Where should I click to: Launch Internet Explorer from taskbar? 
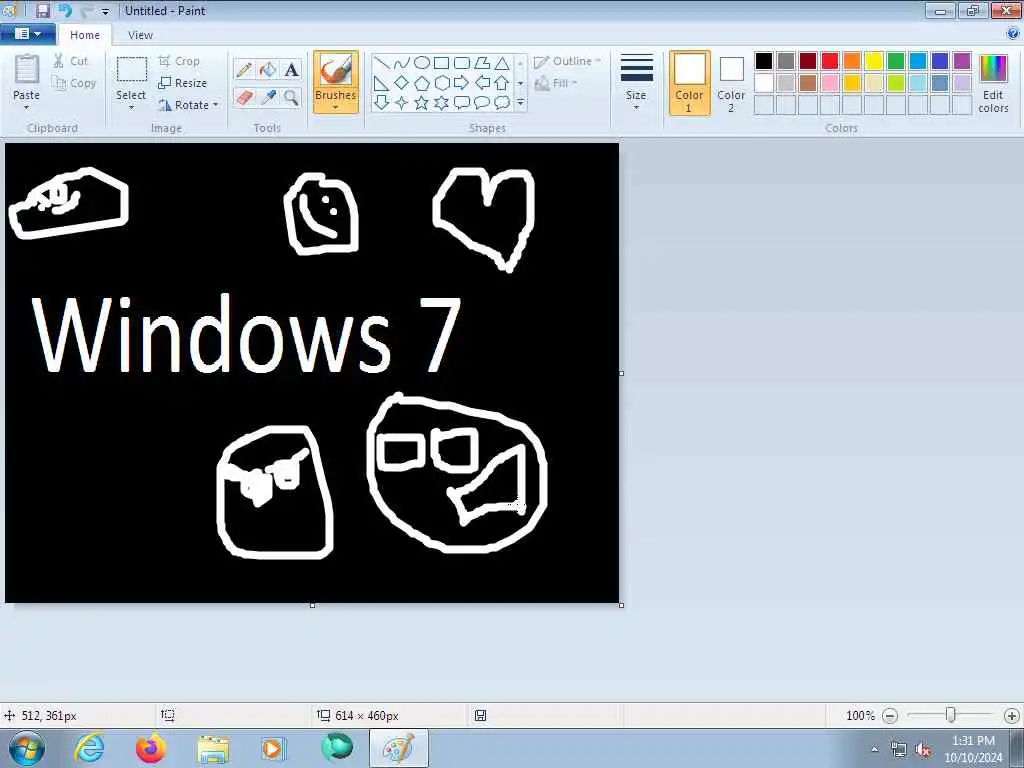(x=89, y=748)
